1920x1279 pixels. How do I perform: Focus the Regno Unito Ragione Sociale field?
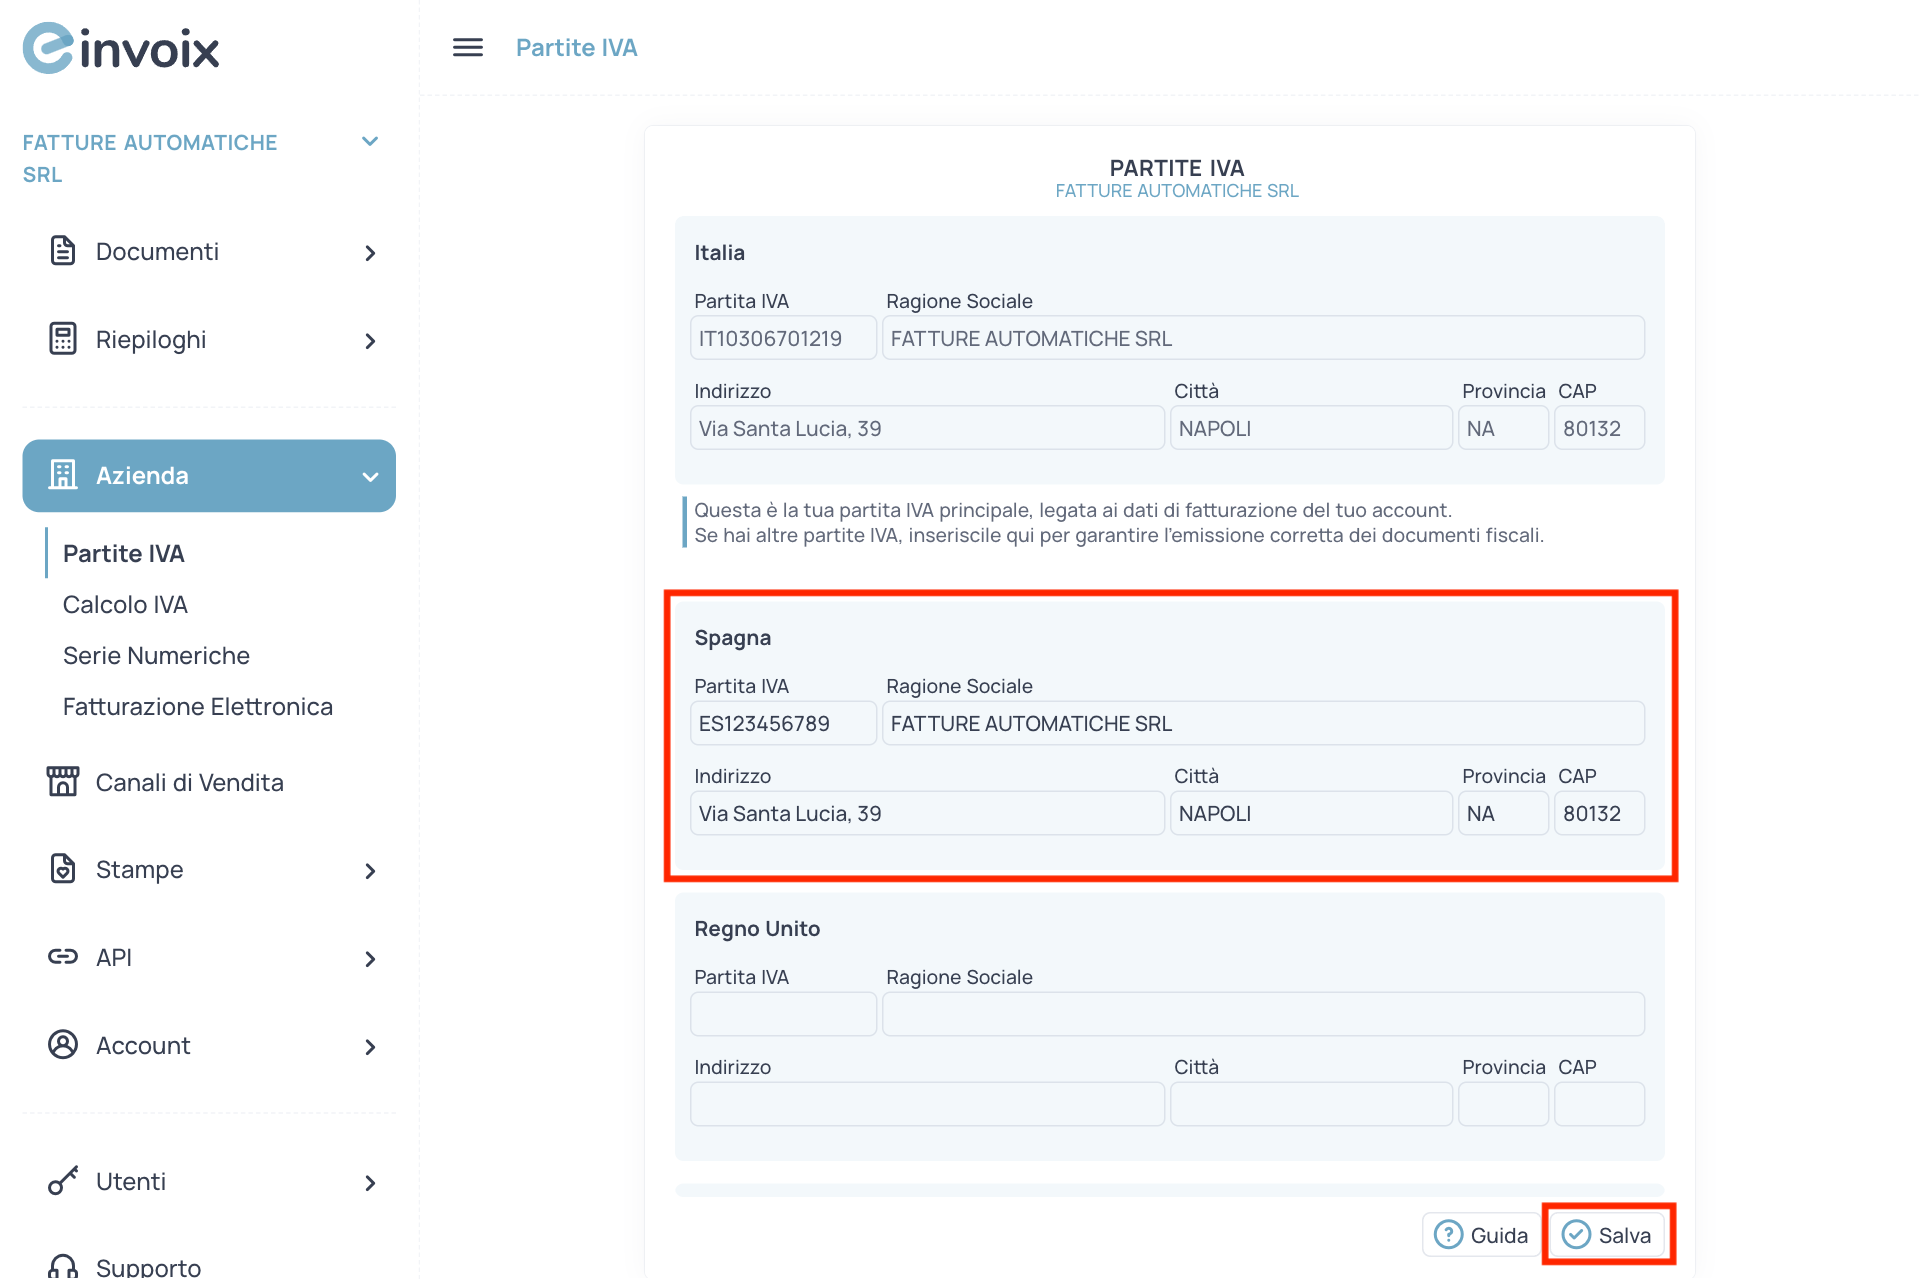point(1262,1014)
